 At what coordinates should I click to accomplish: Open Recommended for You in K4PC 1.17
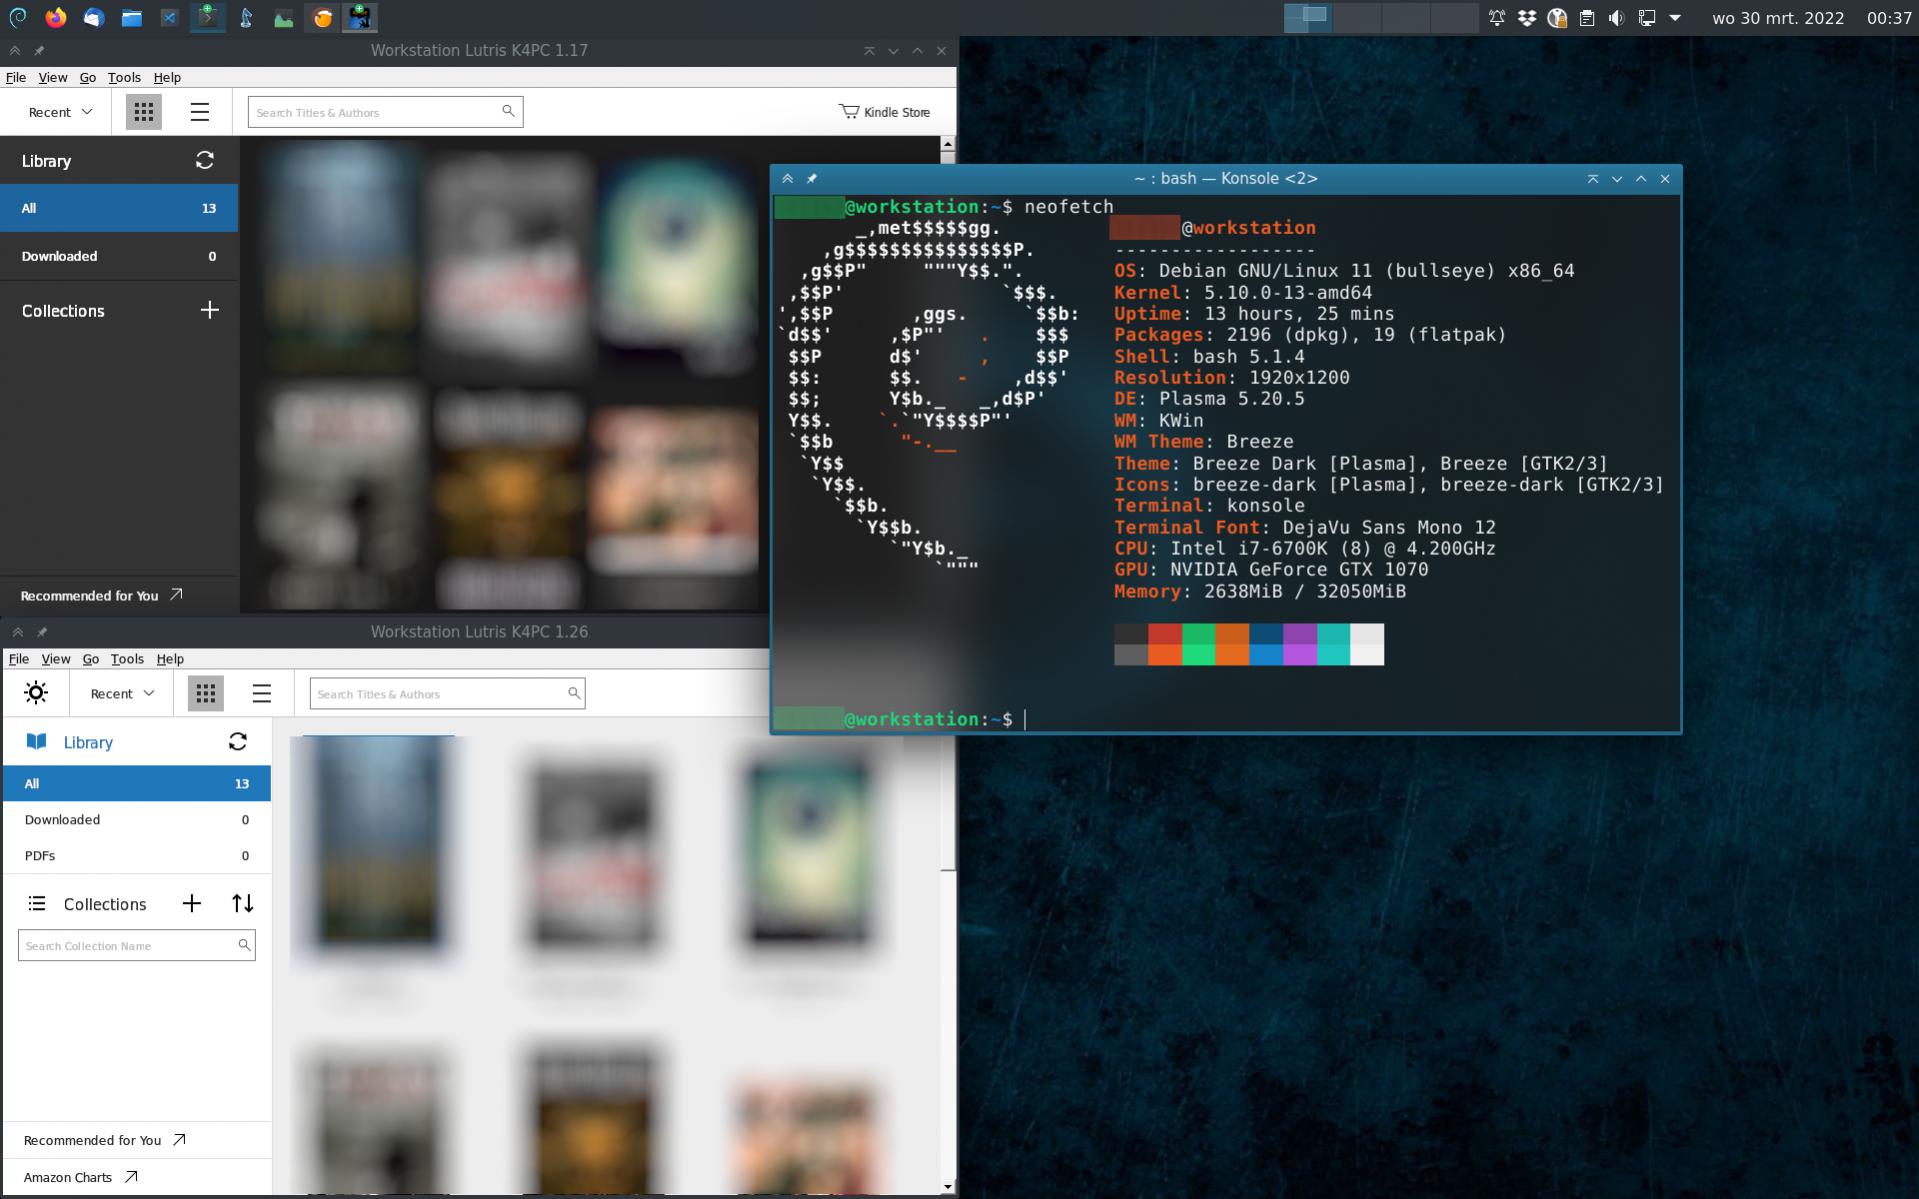[x=101, y=595]
